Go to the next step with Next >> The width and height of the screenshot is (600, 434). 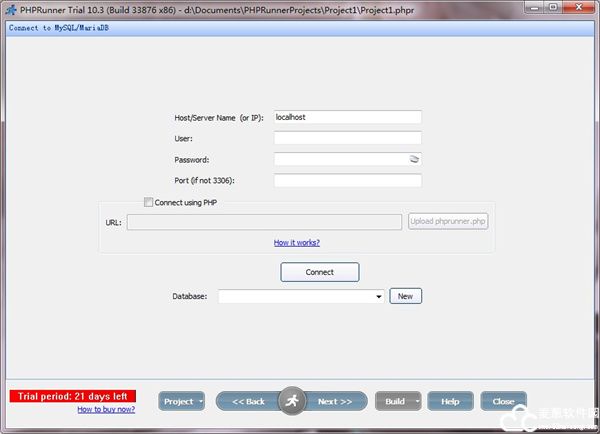(336, 401)
